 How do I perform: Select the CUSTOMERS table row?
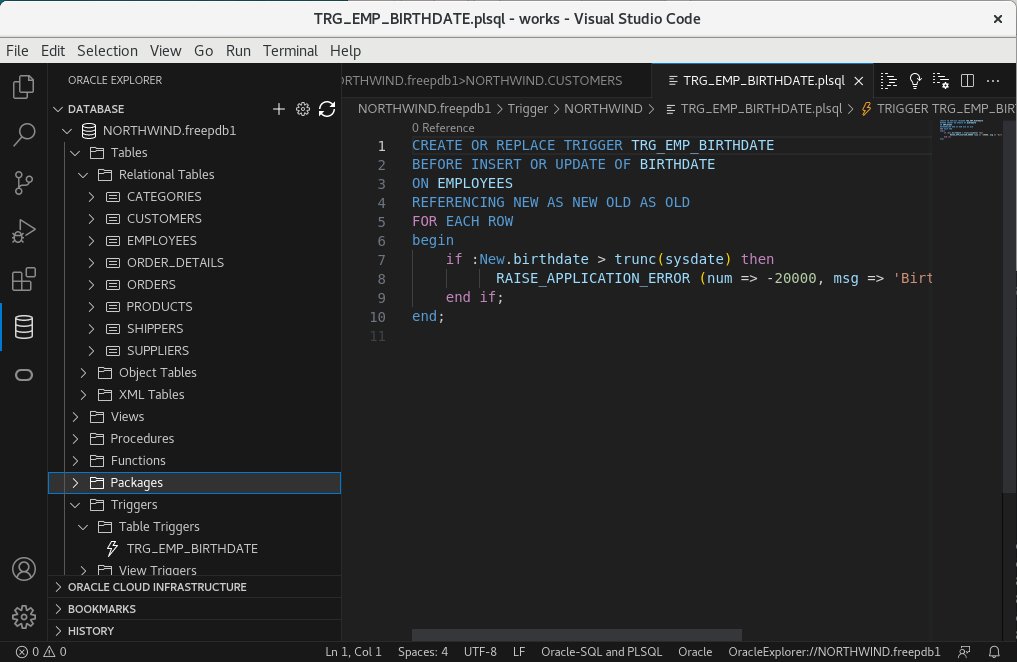[x=195, y=219]
